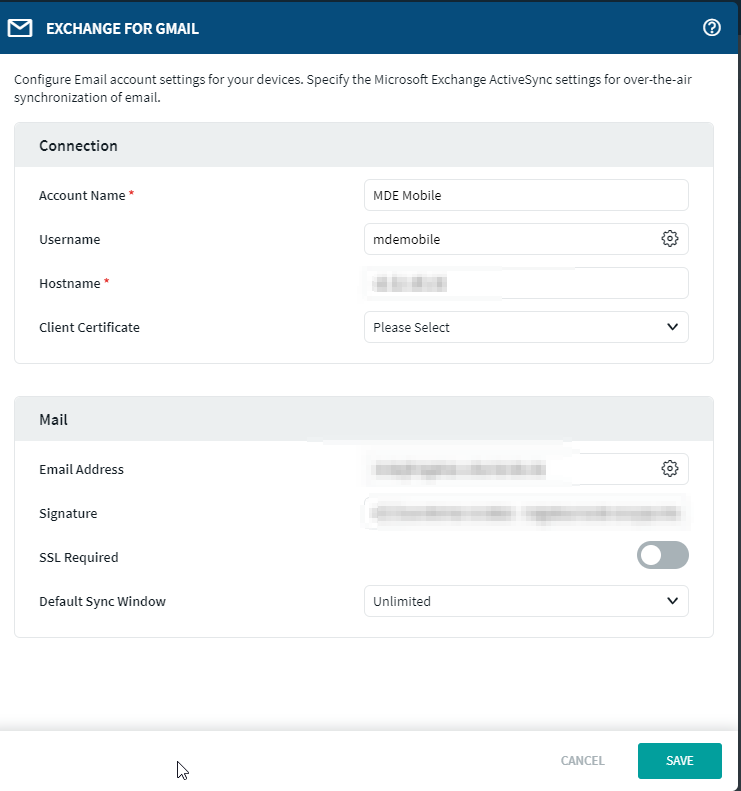The height and width of the screenshot is (791, 741).
Task: Open help via the question mark icon
Action: [x=712, y=28]
